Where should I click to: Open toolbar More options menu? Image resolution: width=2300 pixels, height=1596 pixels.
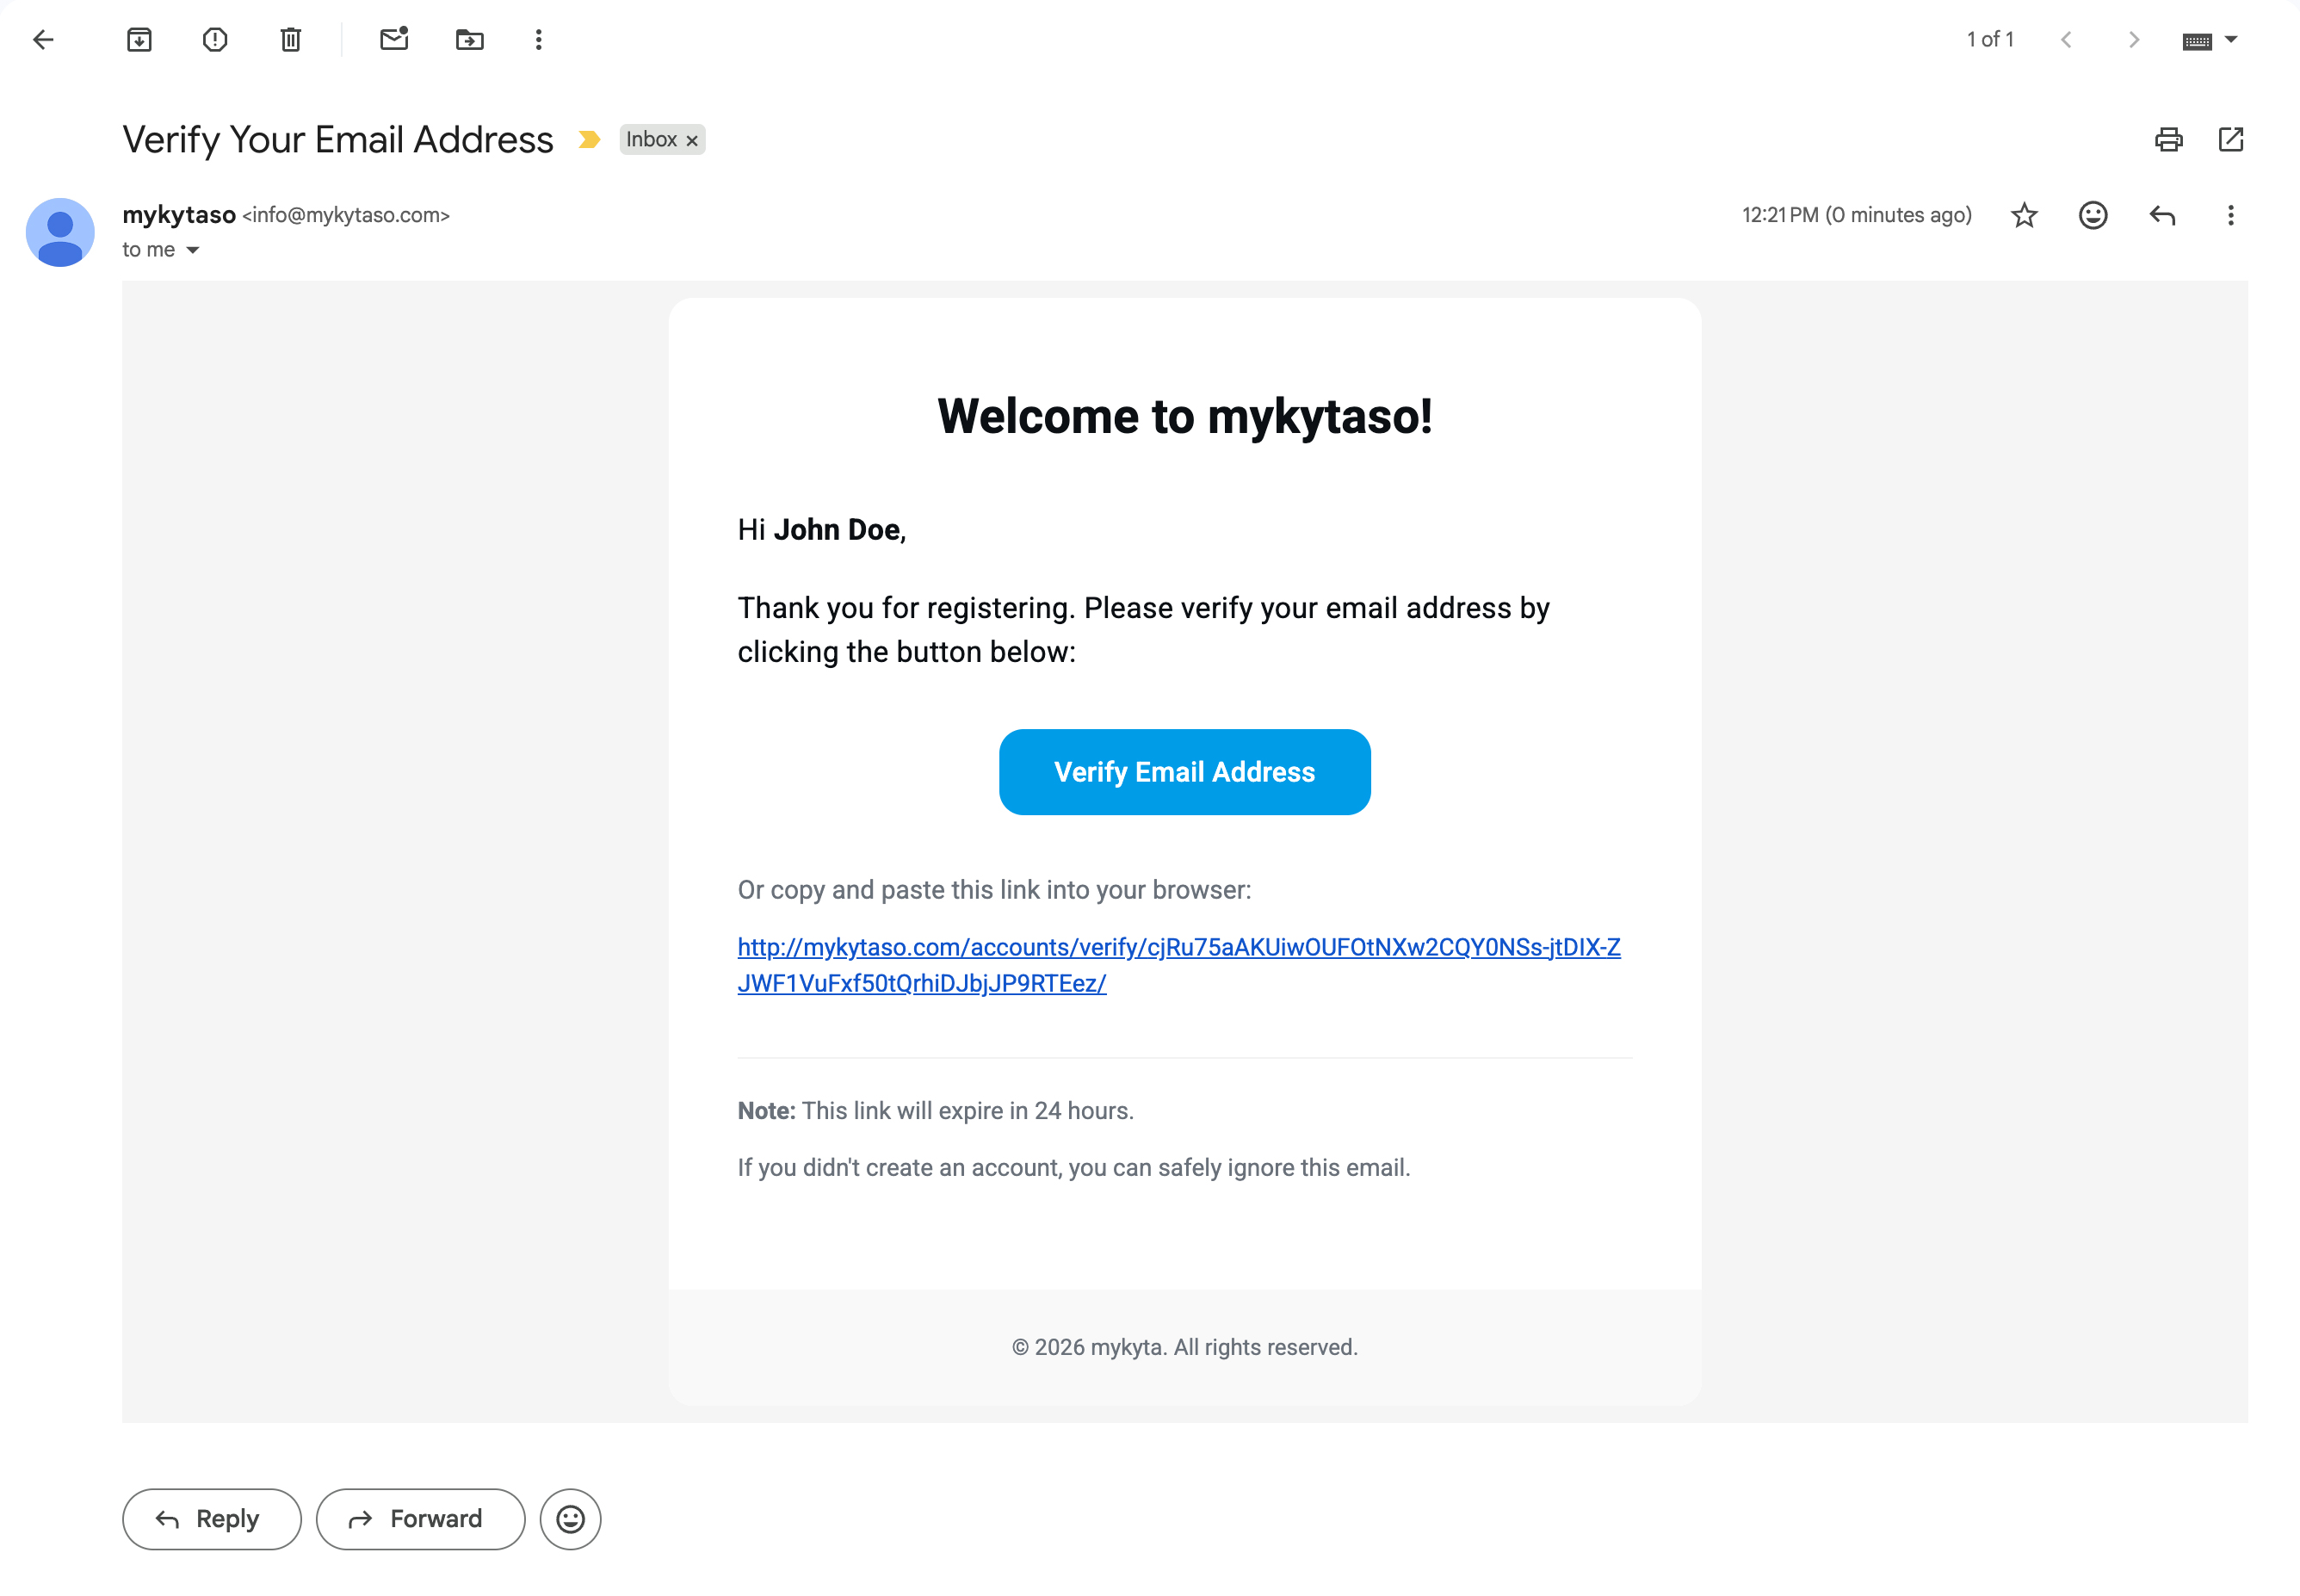click(539, 40)
